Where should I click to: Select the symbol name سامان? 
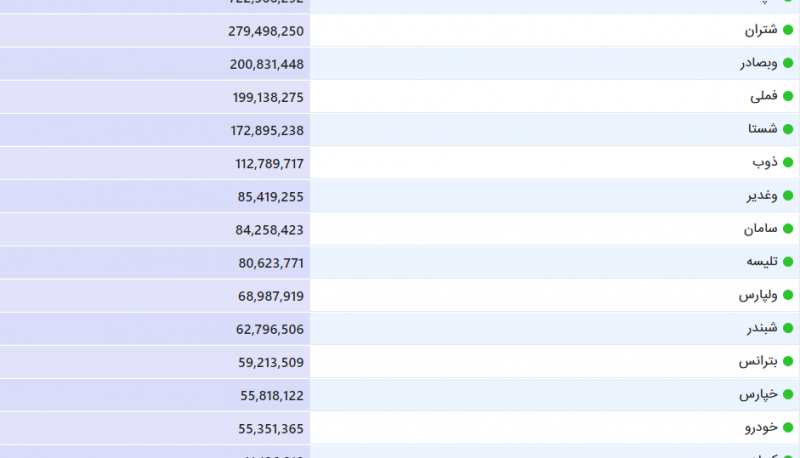coord(760,228)
